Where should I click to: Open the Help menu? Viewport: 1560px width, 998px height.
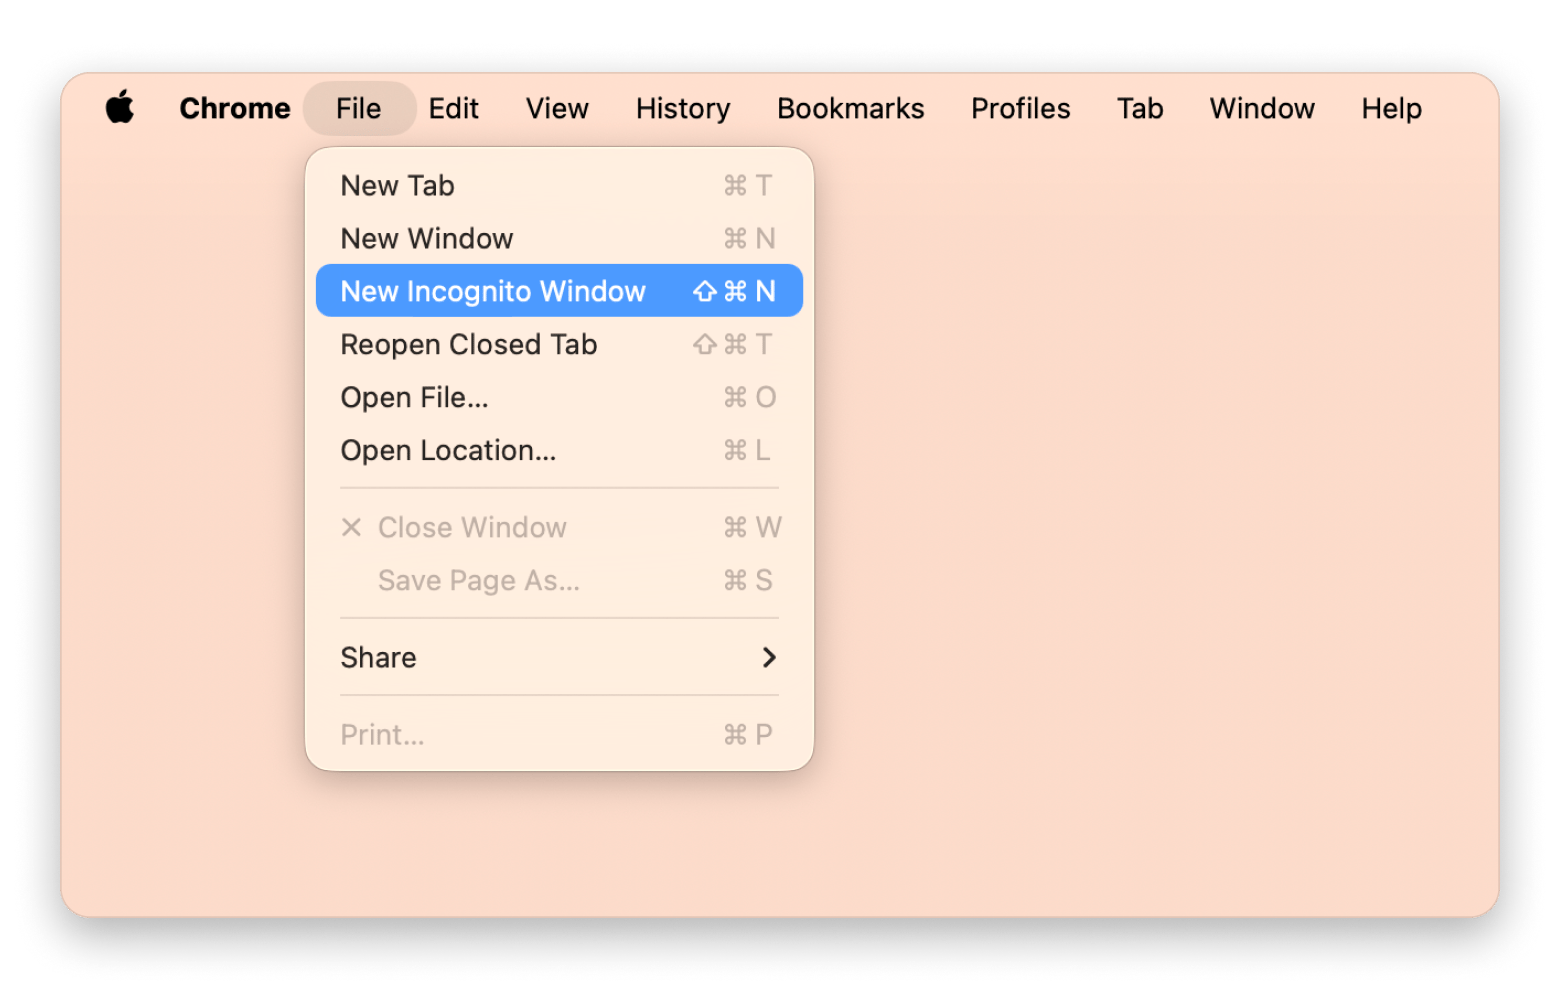[x=1391, y=108]
